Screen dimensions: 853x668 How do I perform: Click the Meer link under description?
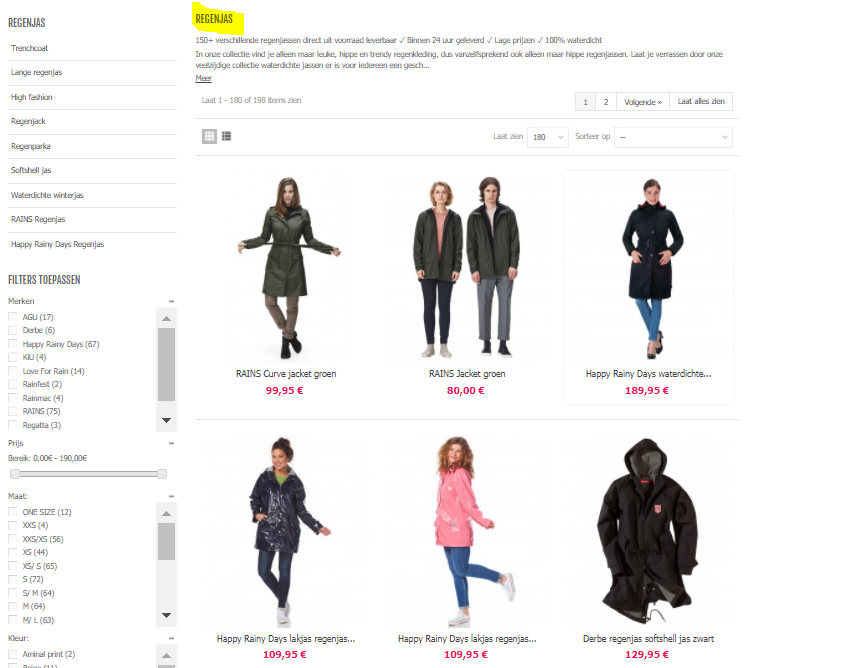[x=203, y=78]
